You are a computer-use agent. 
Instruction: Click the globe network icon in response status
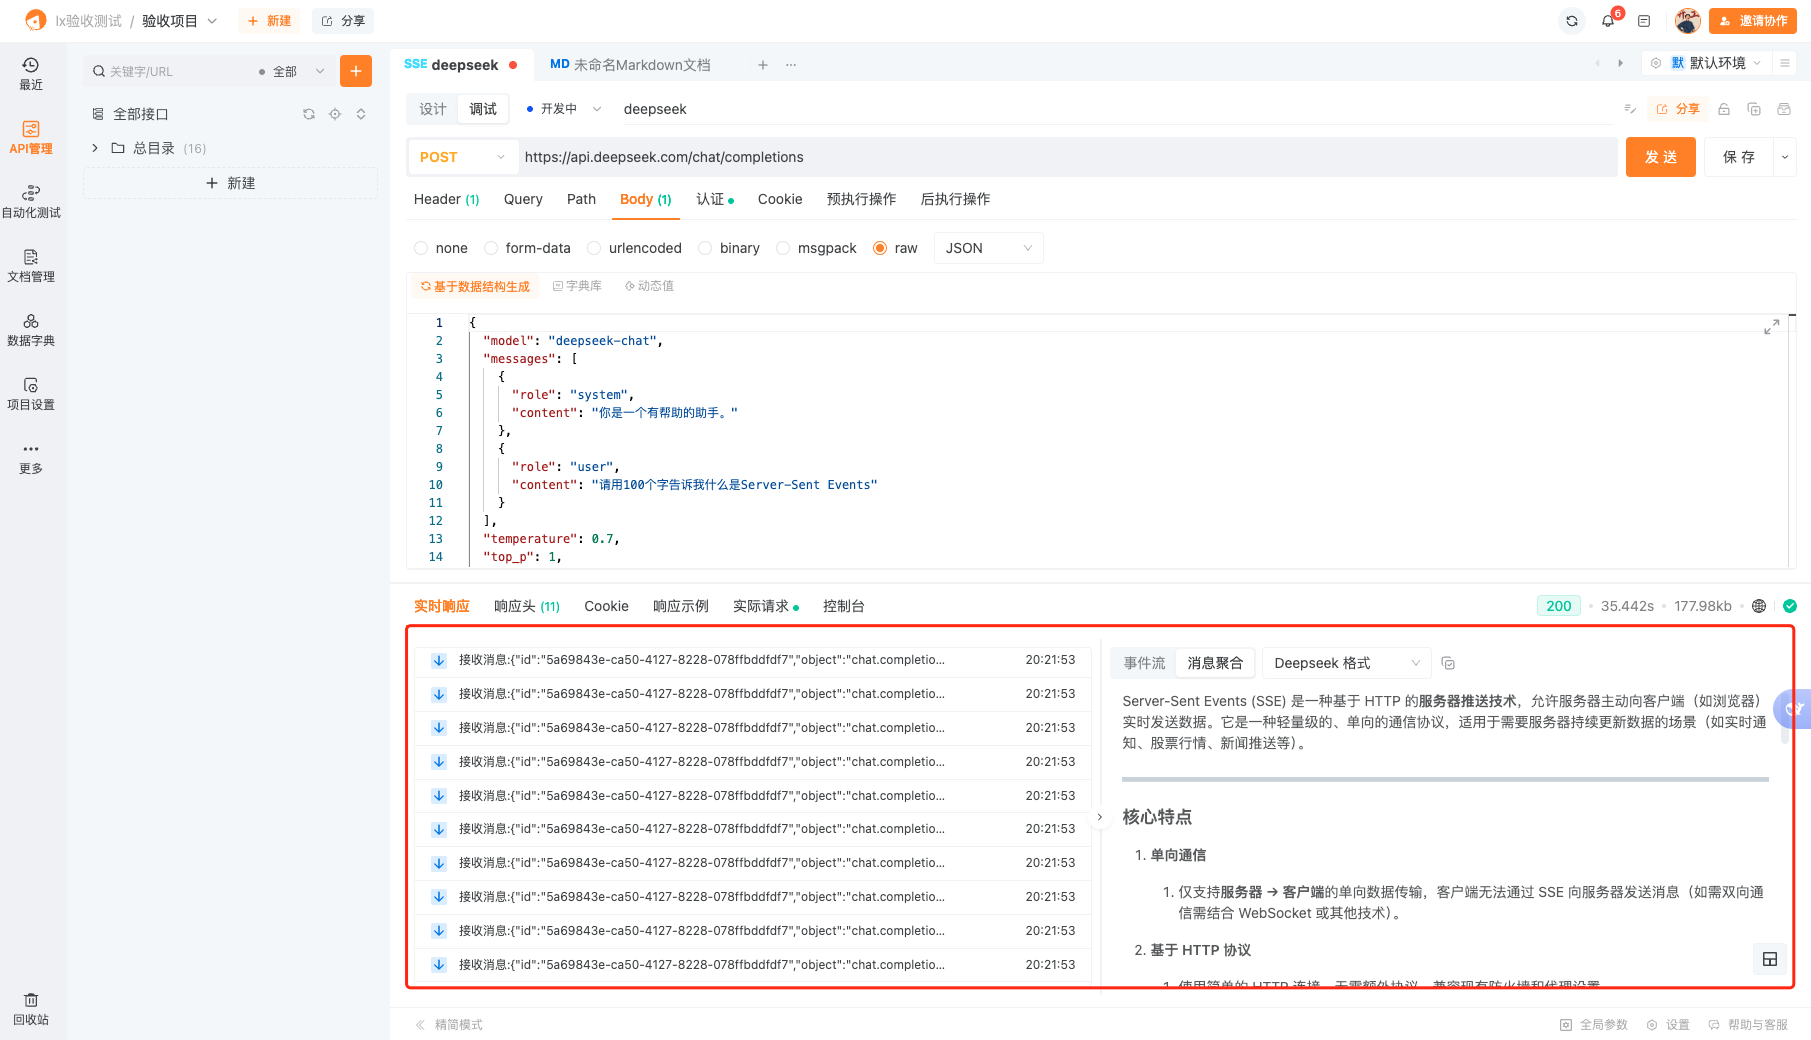point(1759,606)
